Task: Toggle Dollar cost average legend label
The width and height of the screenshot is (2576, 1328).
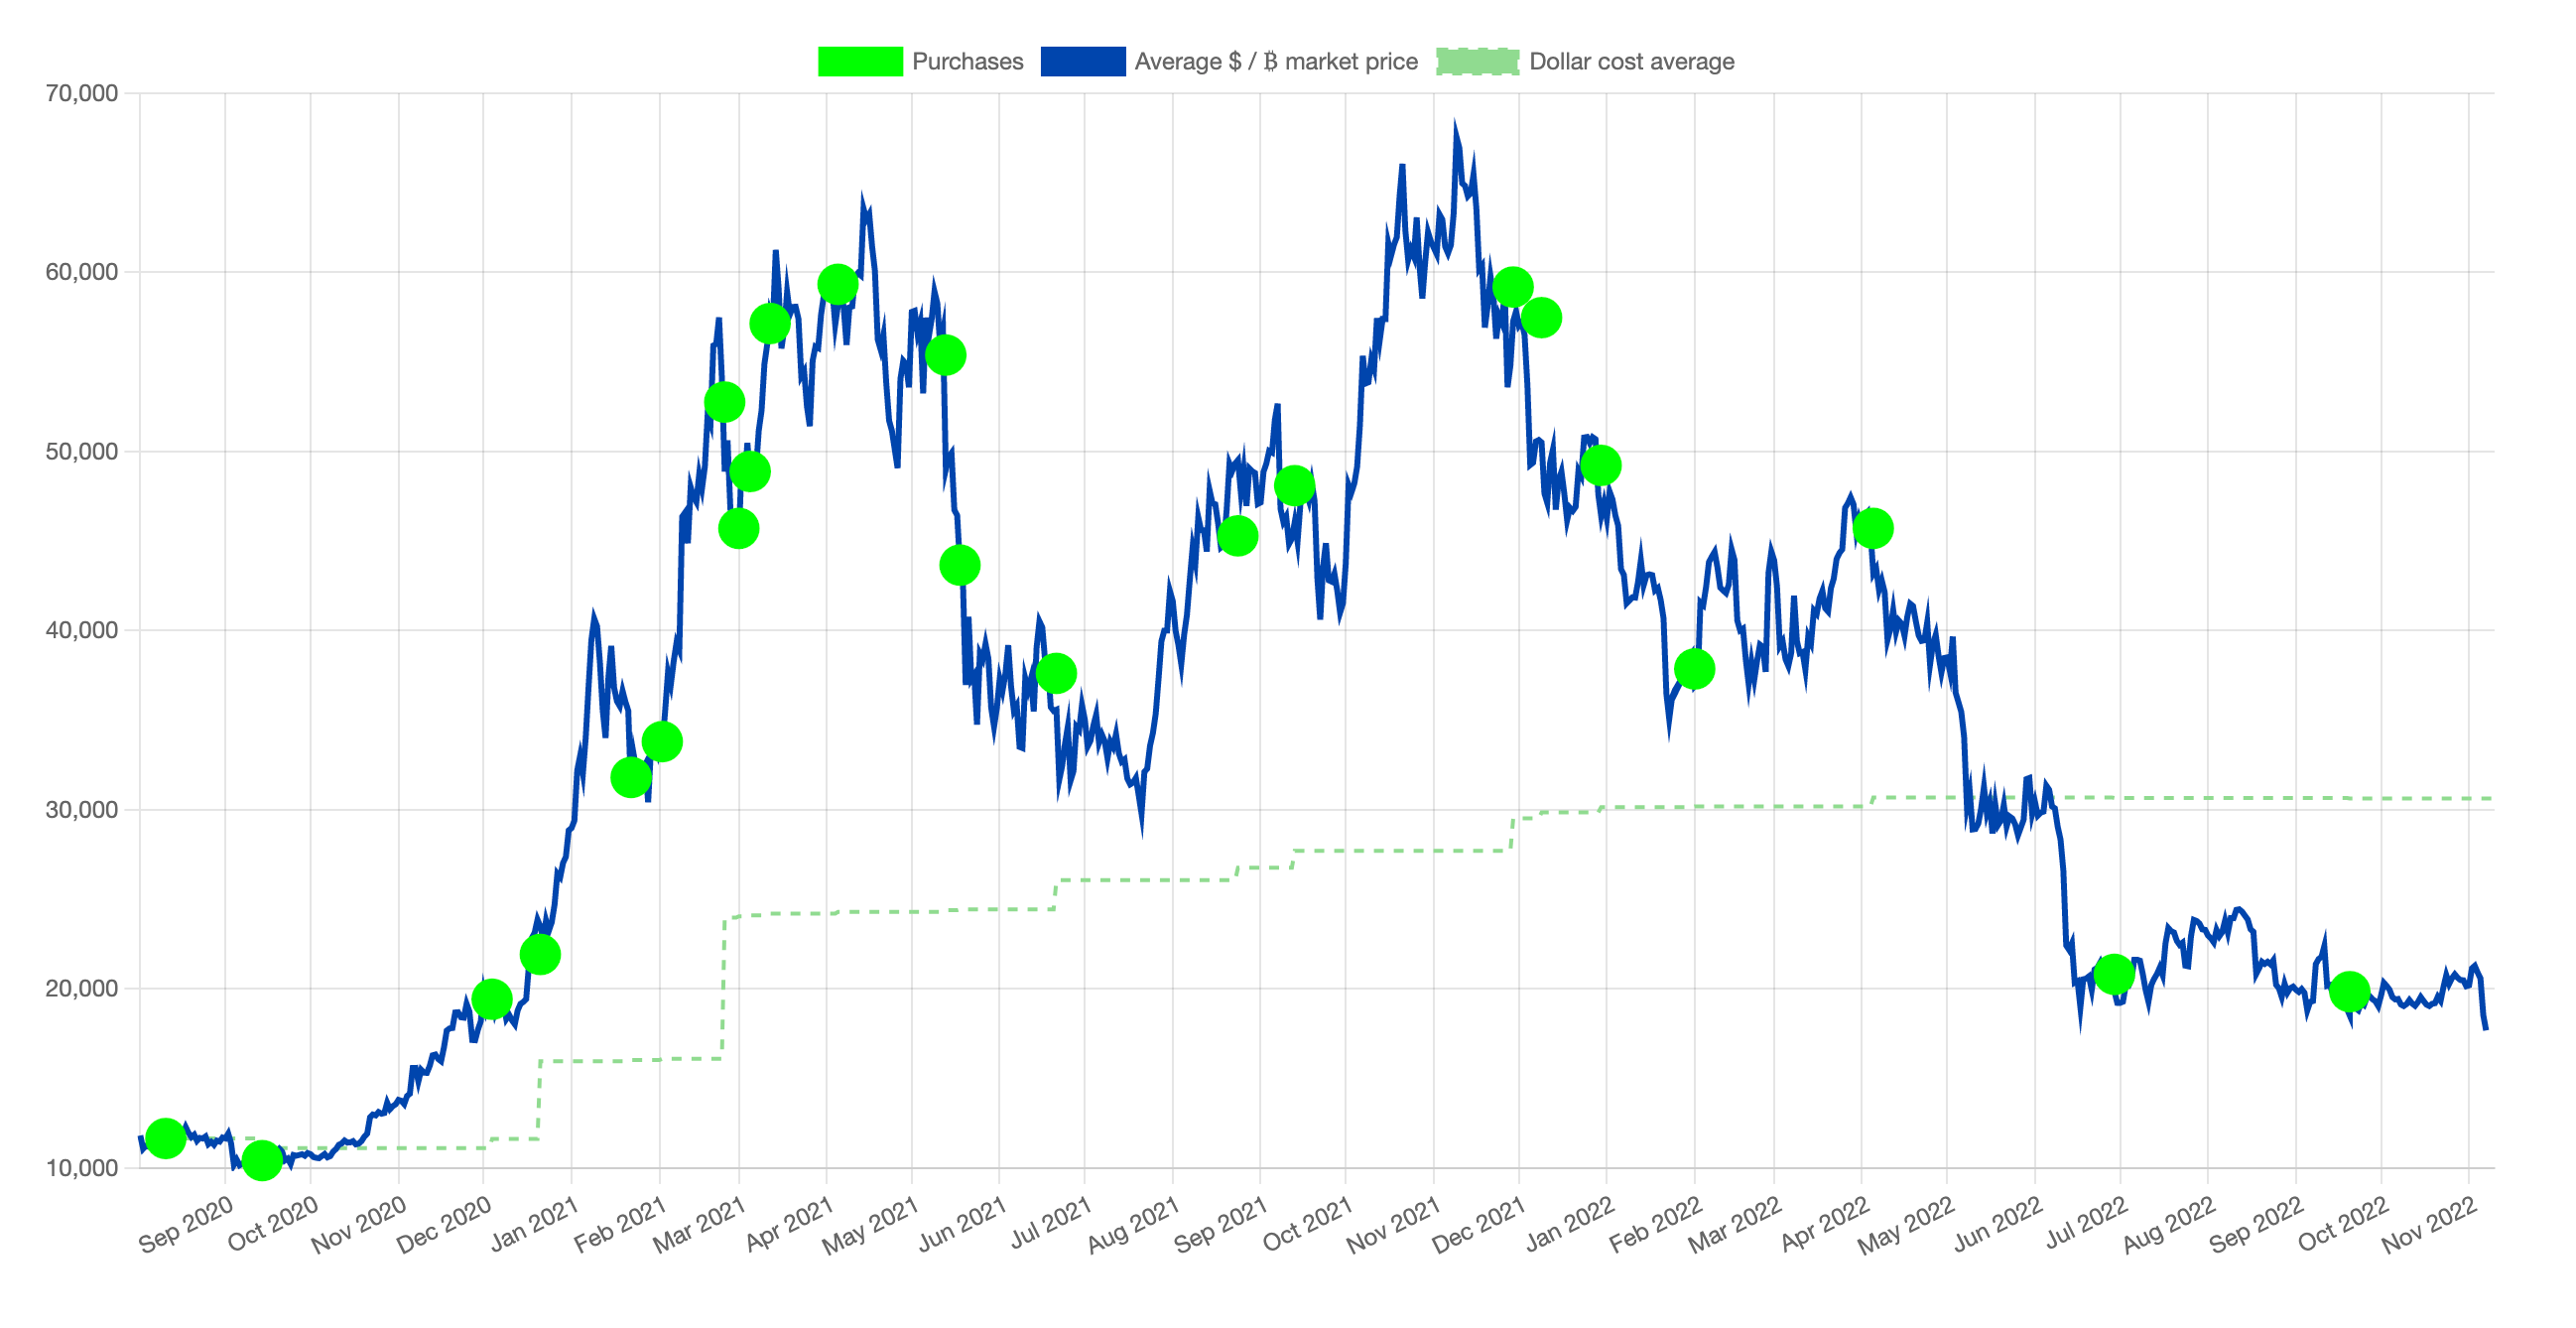Action: 1631,62
